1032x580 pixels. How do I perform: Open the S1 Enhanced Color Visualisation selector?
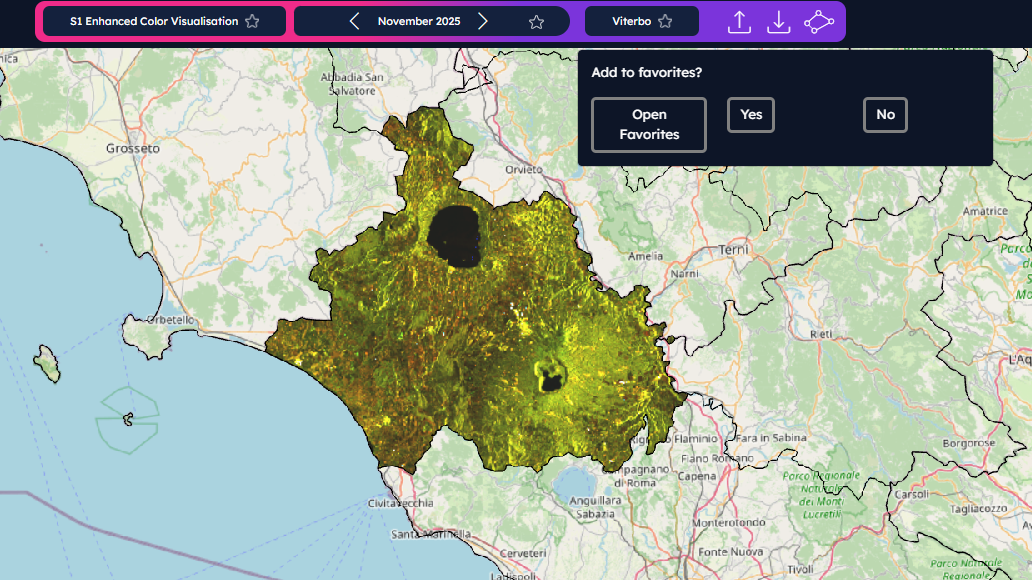click(154, 21)
